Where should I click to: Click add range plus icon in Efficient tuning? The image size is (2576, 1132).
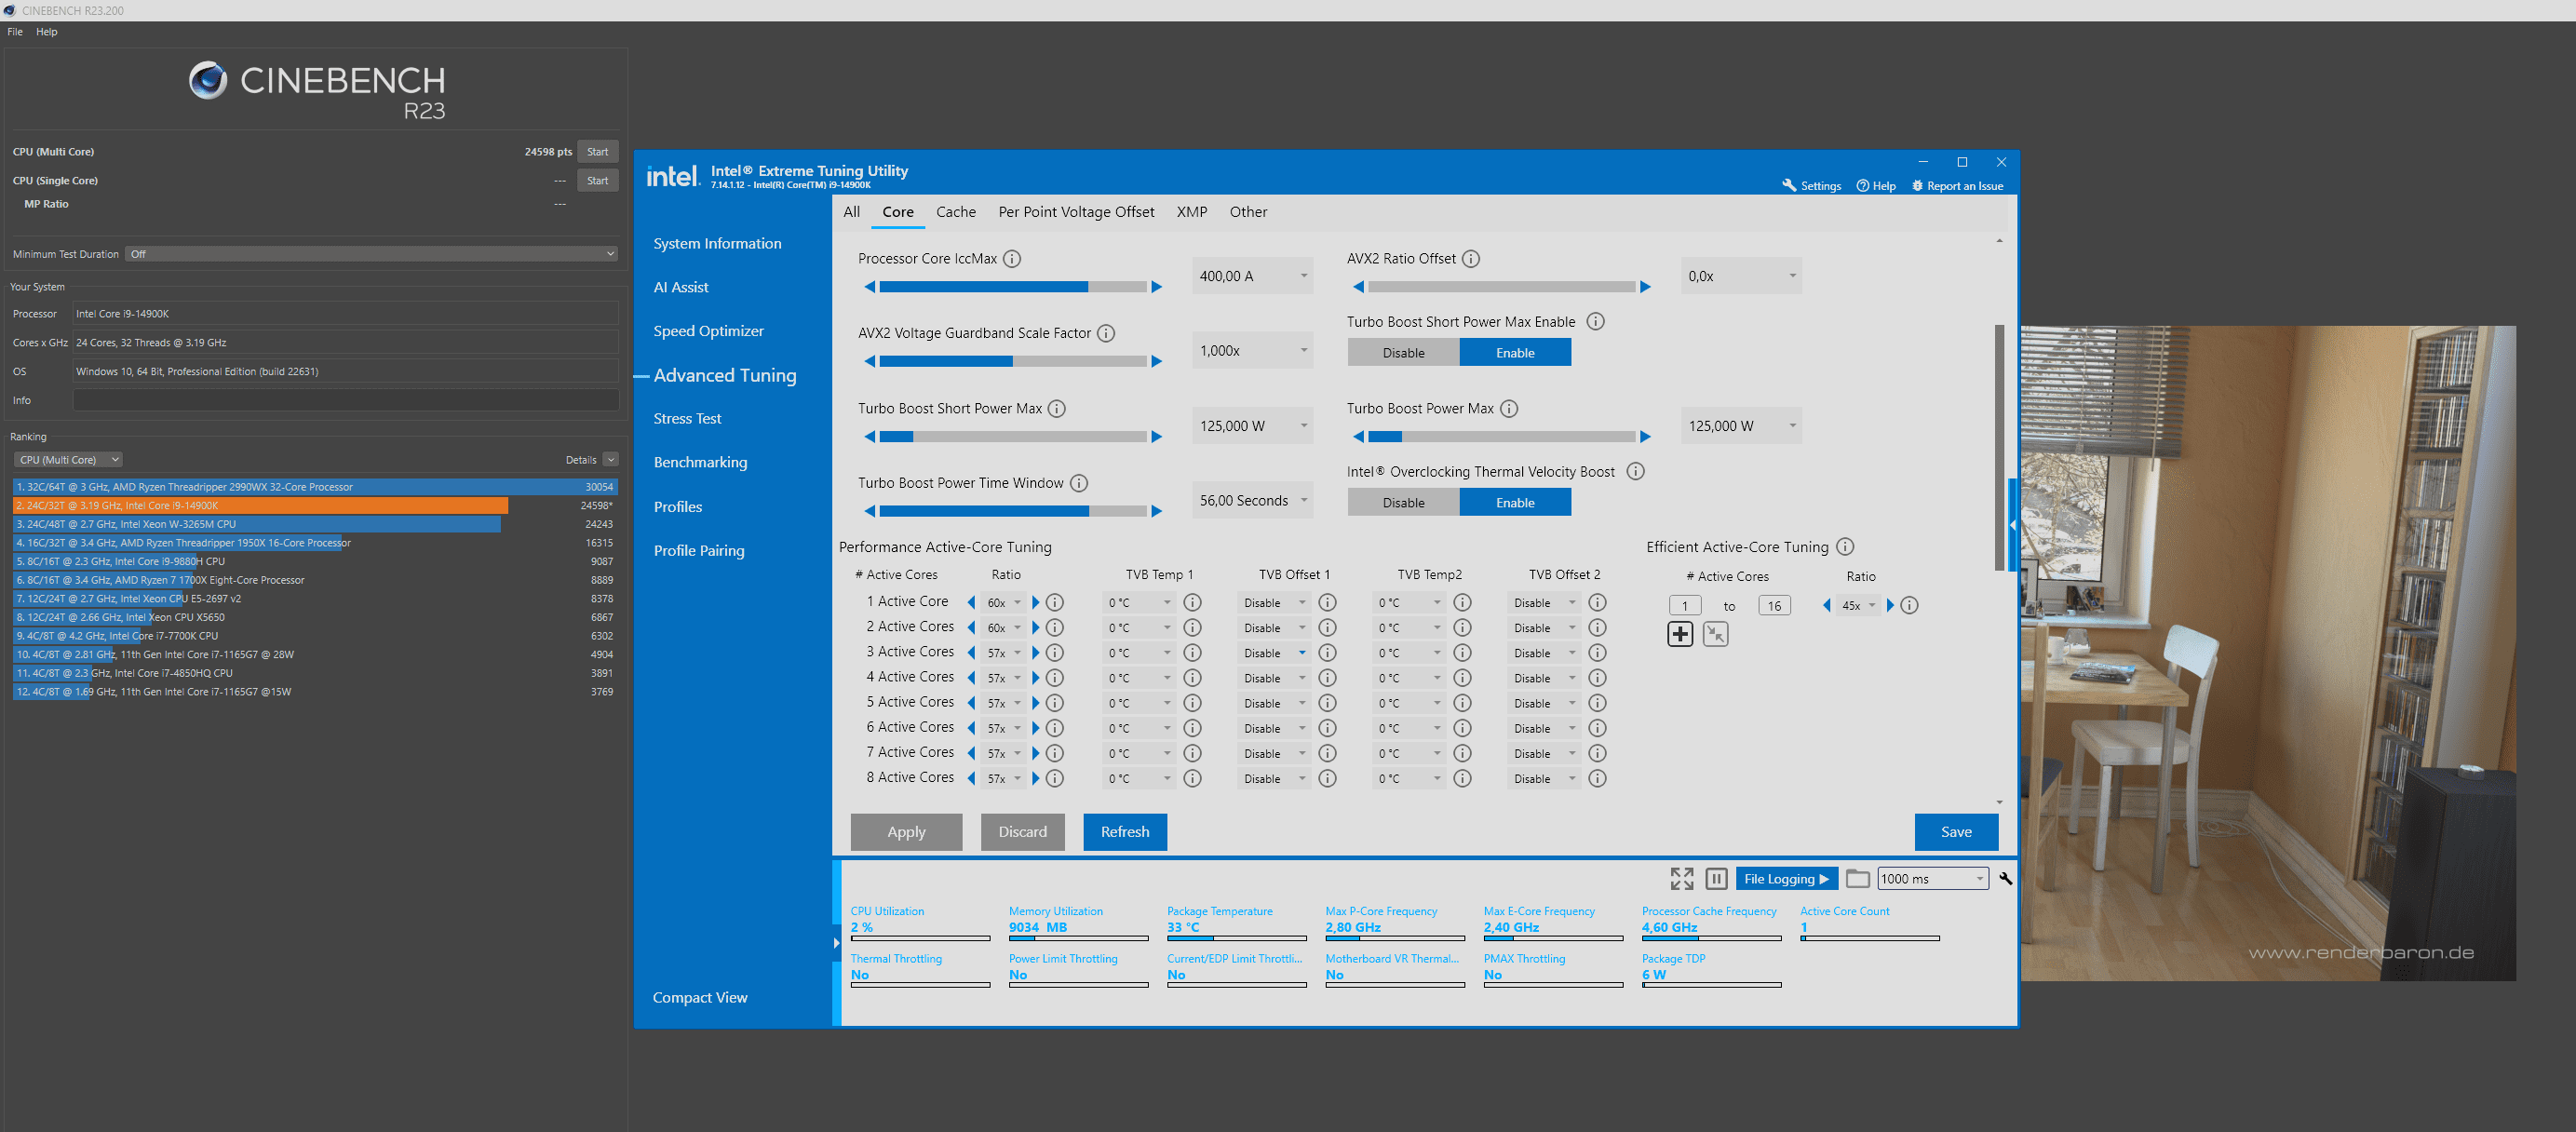pyautogui.click(x=1680, y=634)
